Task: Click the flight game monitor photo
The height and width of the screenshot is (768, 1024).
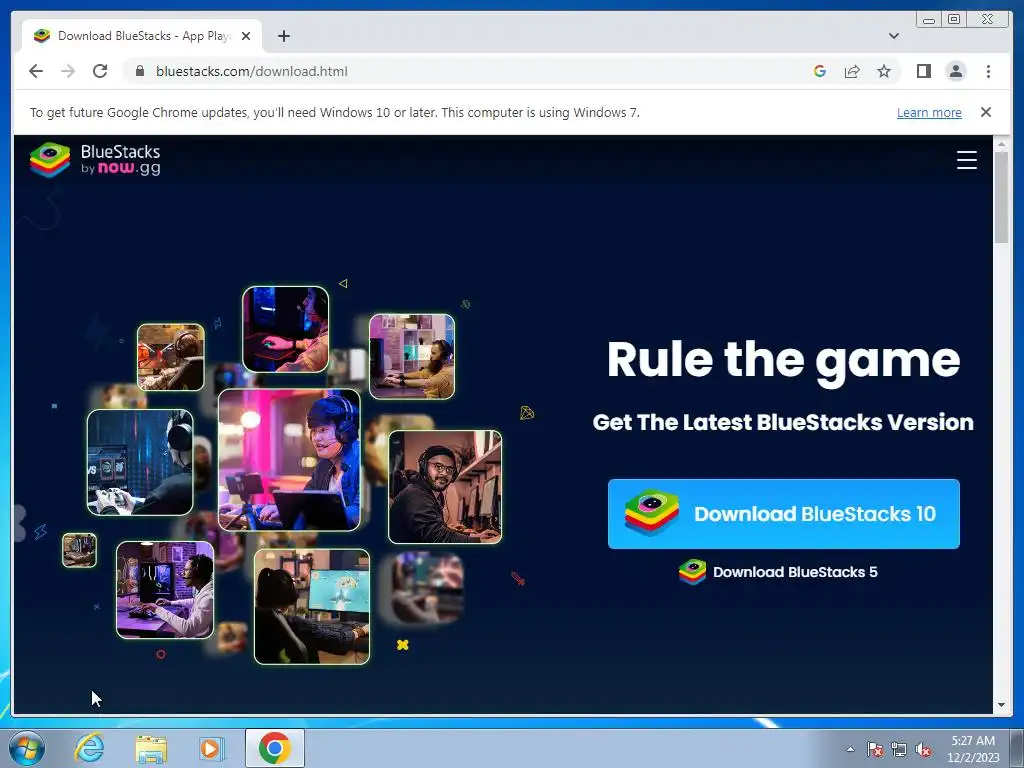Action: (312, 607)
